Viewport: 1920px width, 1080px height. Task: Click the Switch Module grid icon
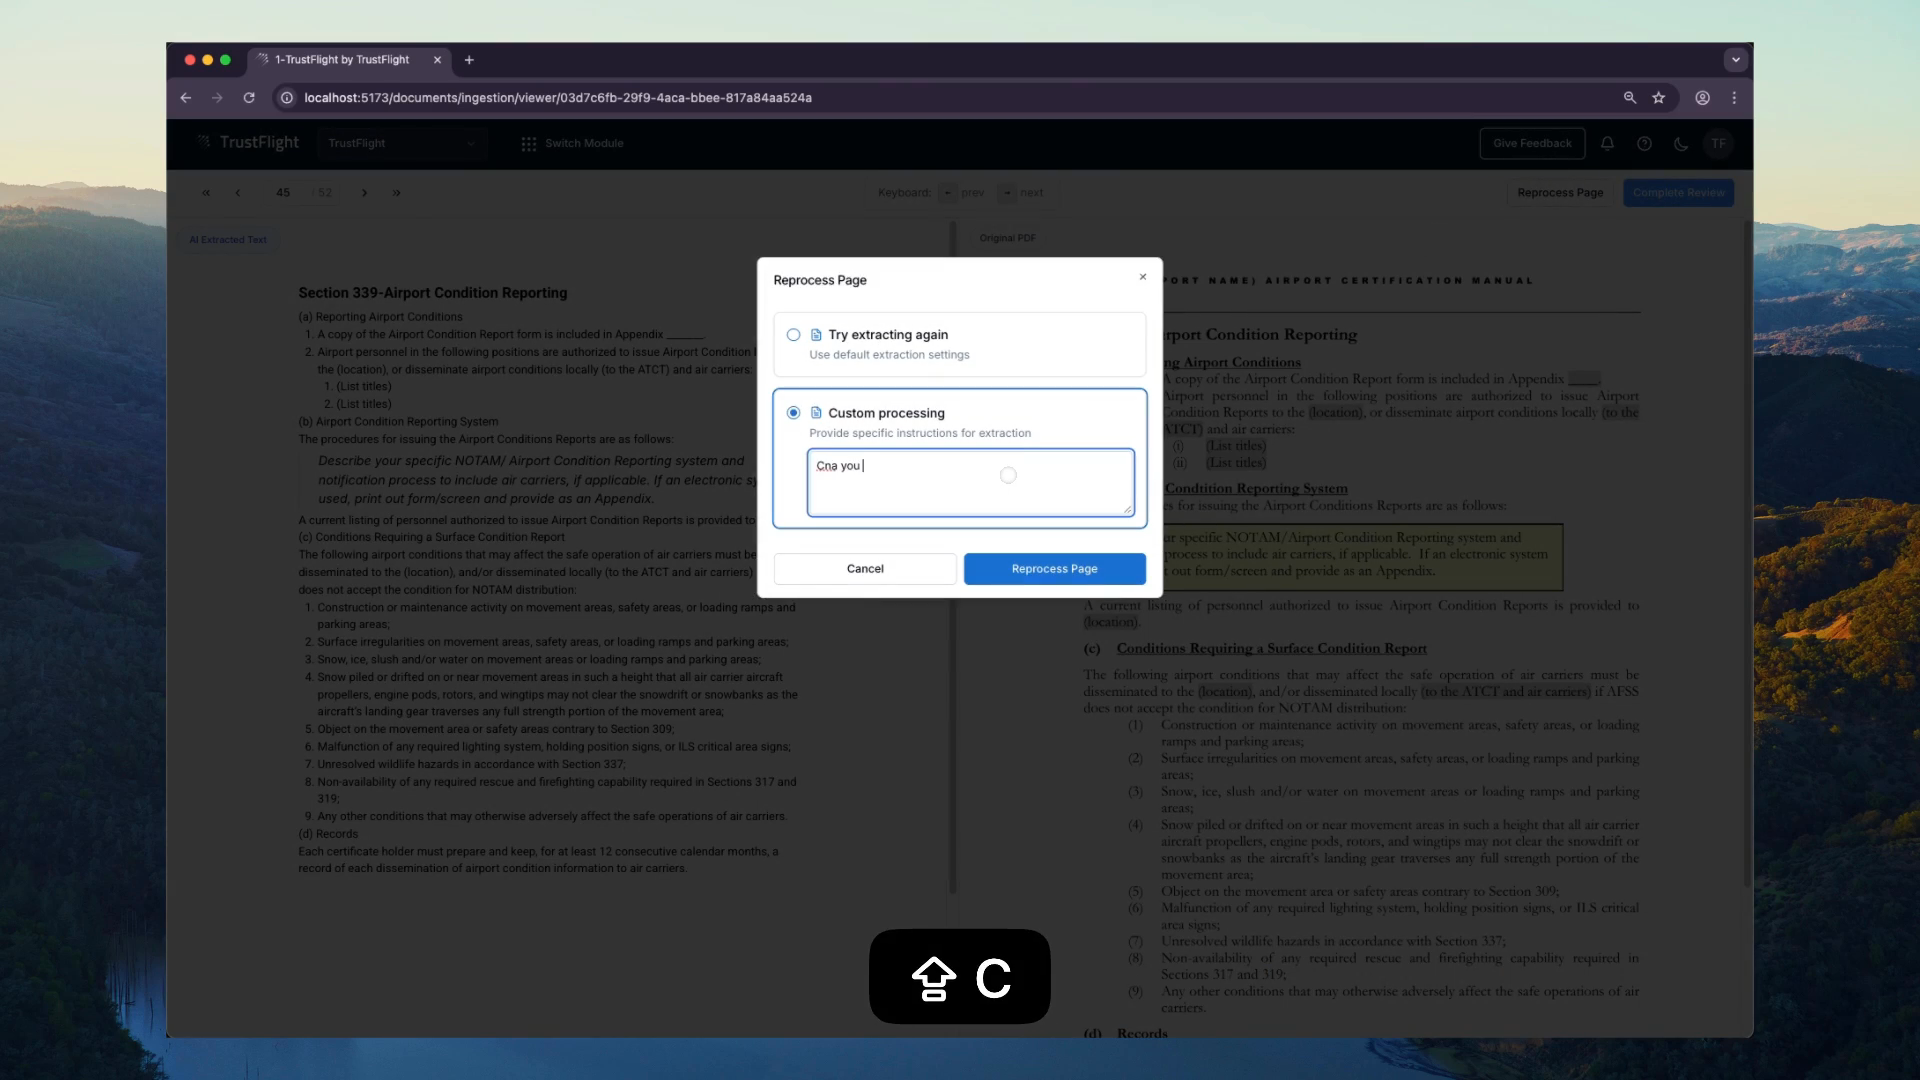[528, 144]
